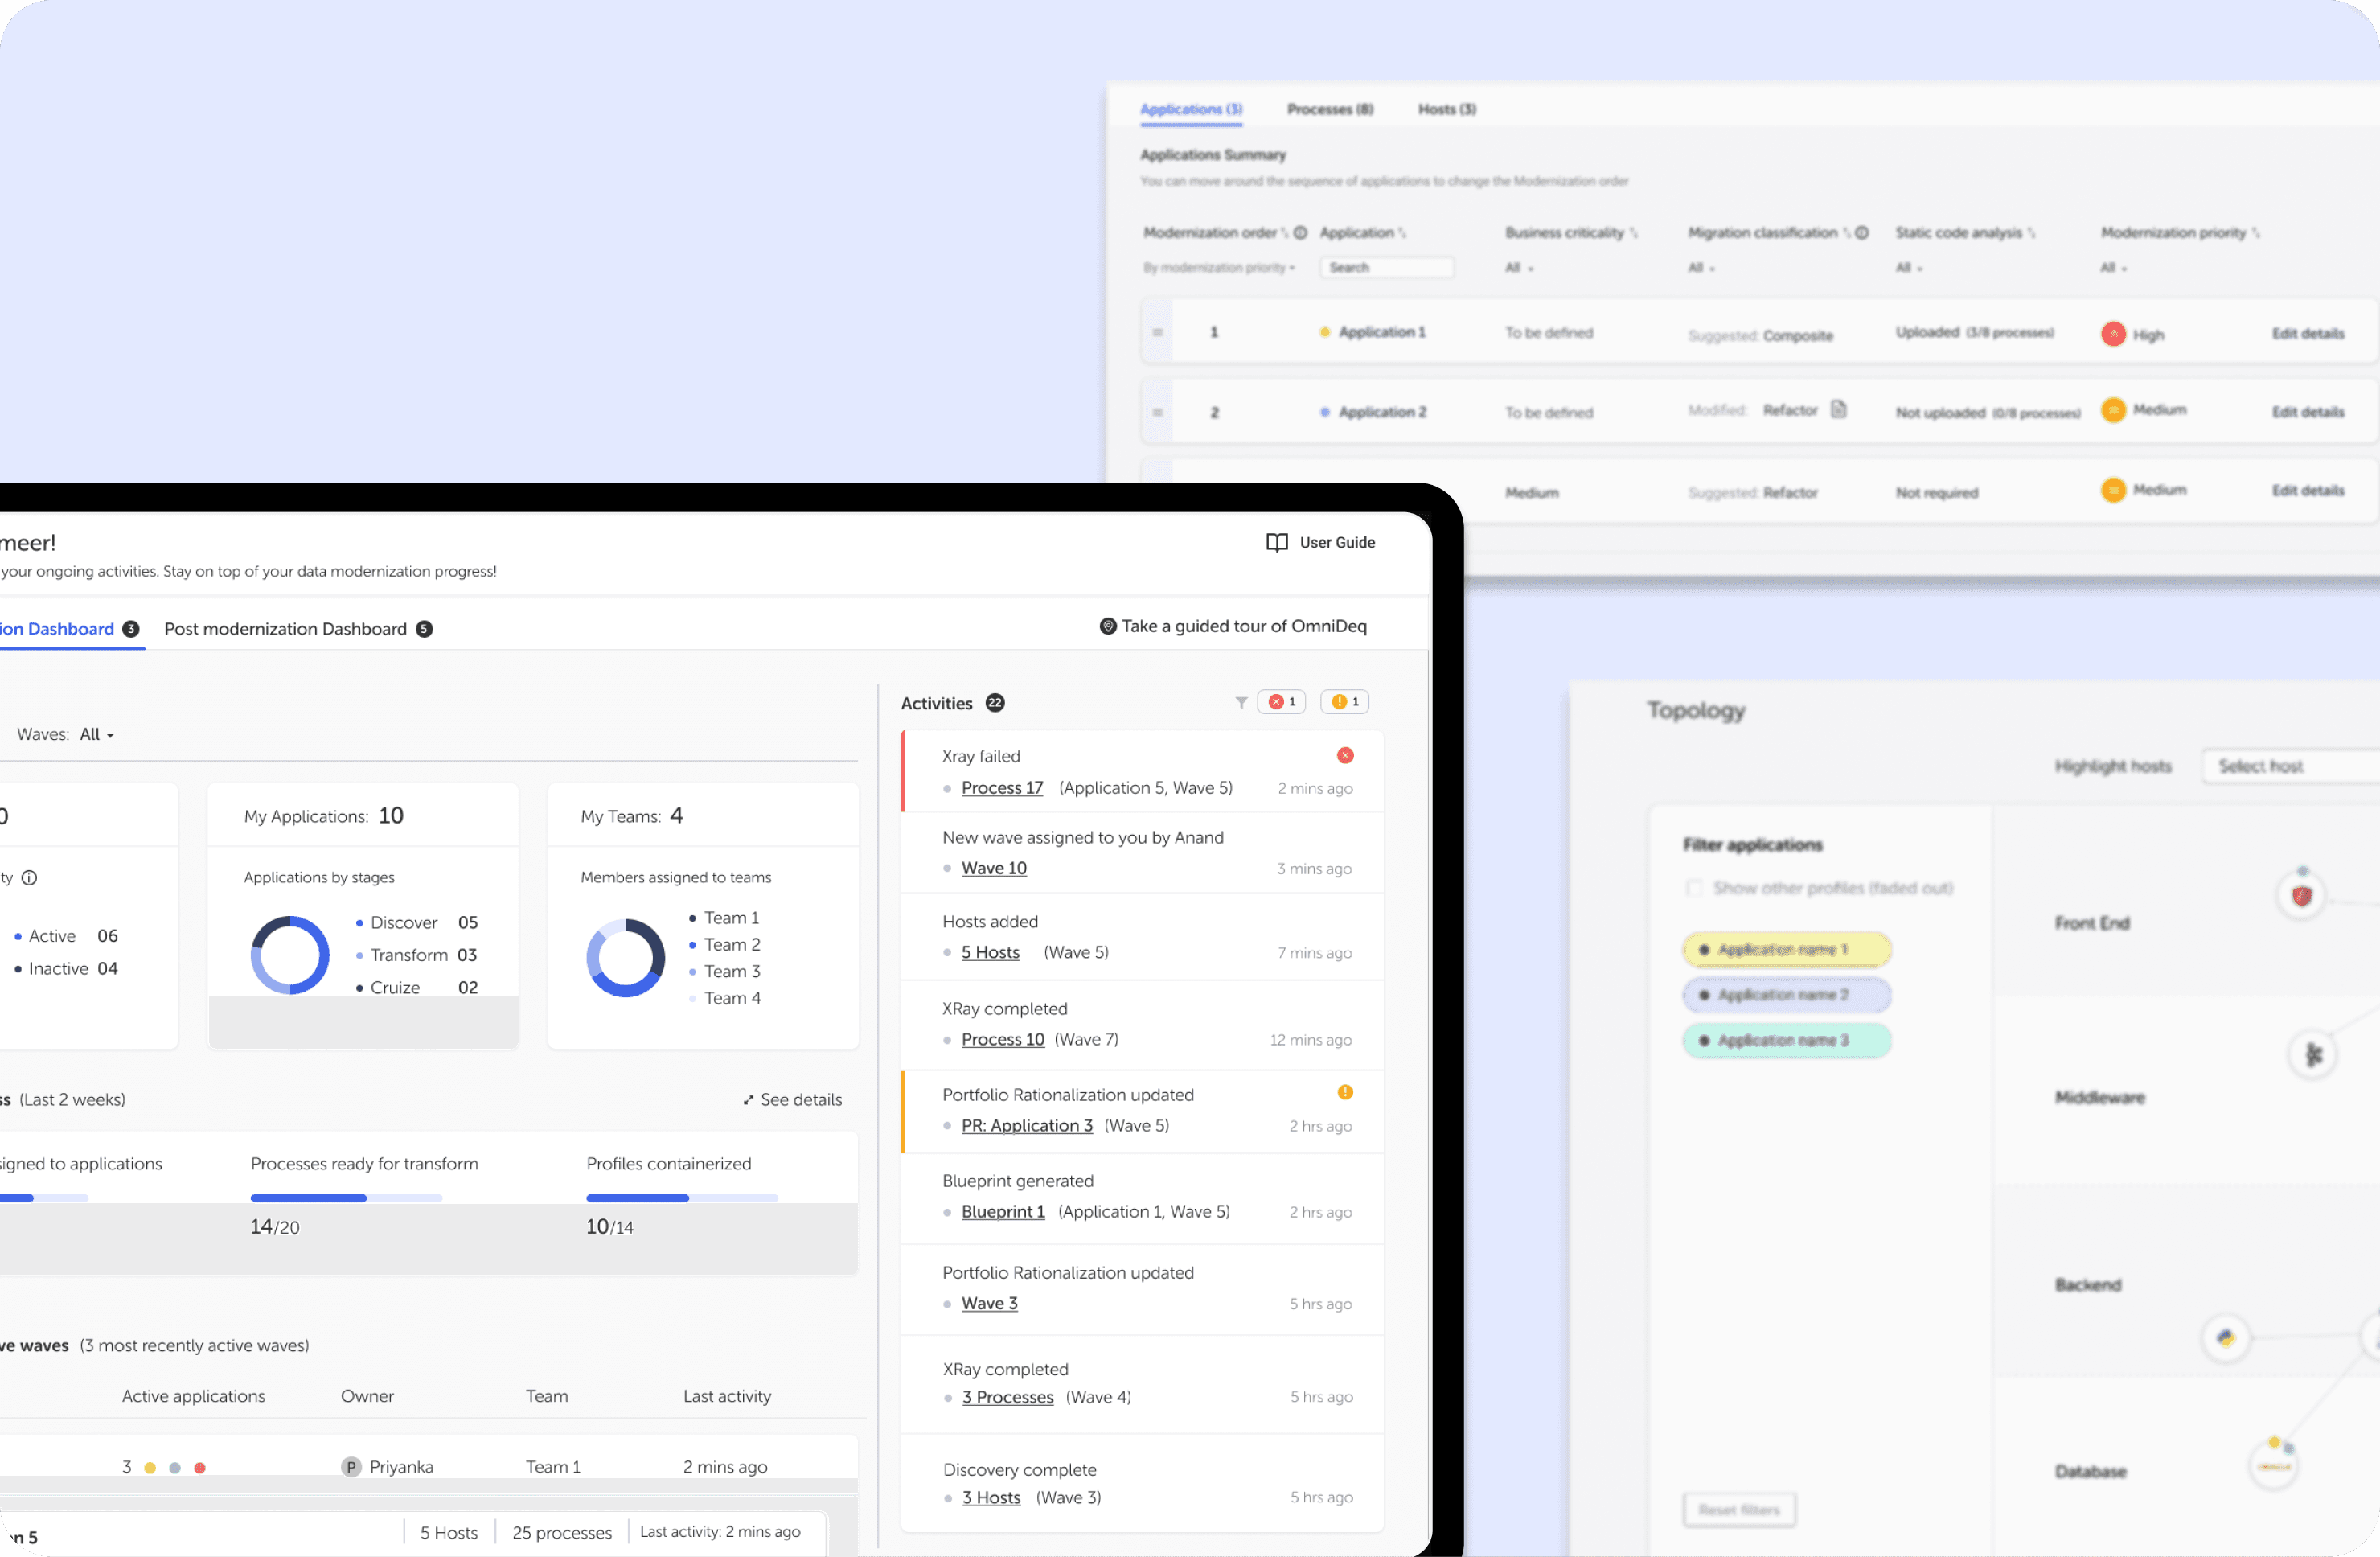The image size is (2380, 1557).
Task: Filter activities by red error badge
Action: coord(1281,702)
